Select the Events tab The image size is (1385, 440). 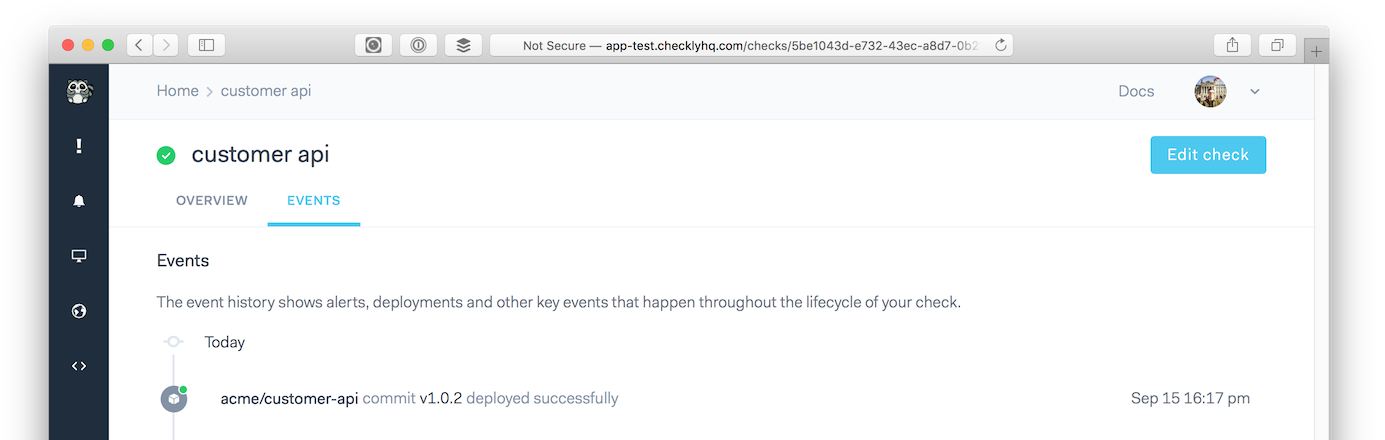[313, 200]
